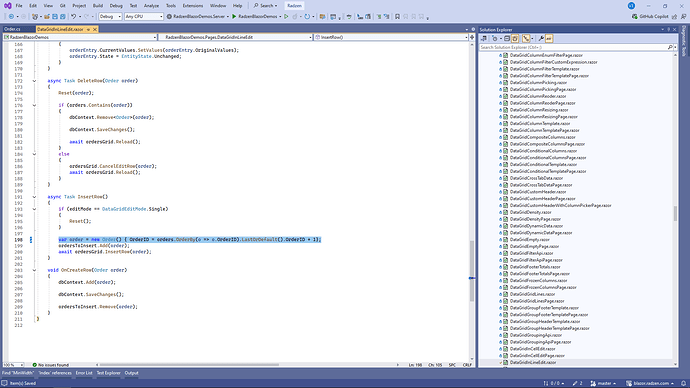Image resolution: width=690 pixels, height=388 pixels.
Task: Toggle the Solution Explorer auto-hide pin
Action: pos(668,29)
